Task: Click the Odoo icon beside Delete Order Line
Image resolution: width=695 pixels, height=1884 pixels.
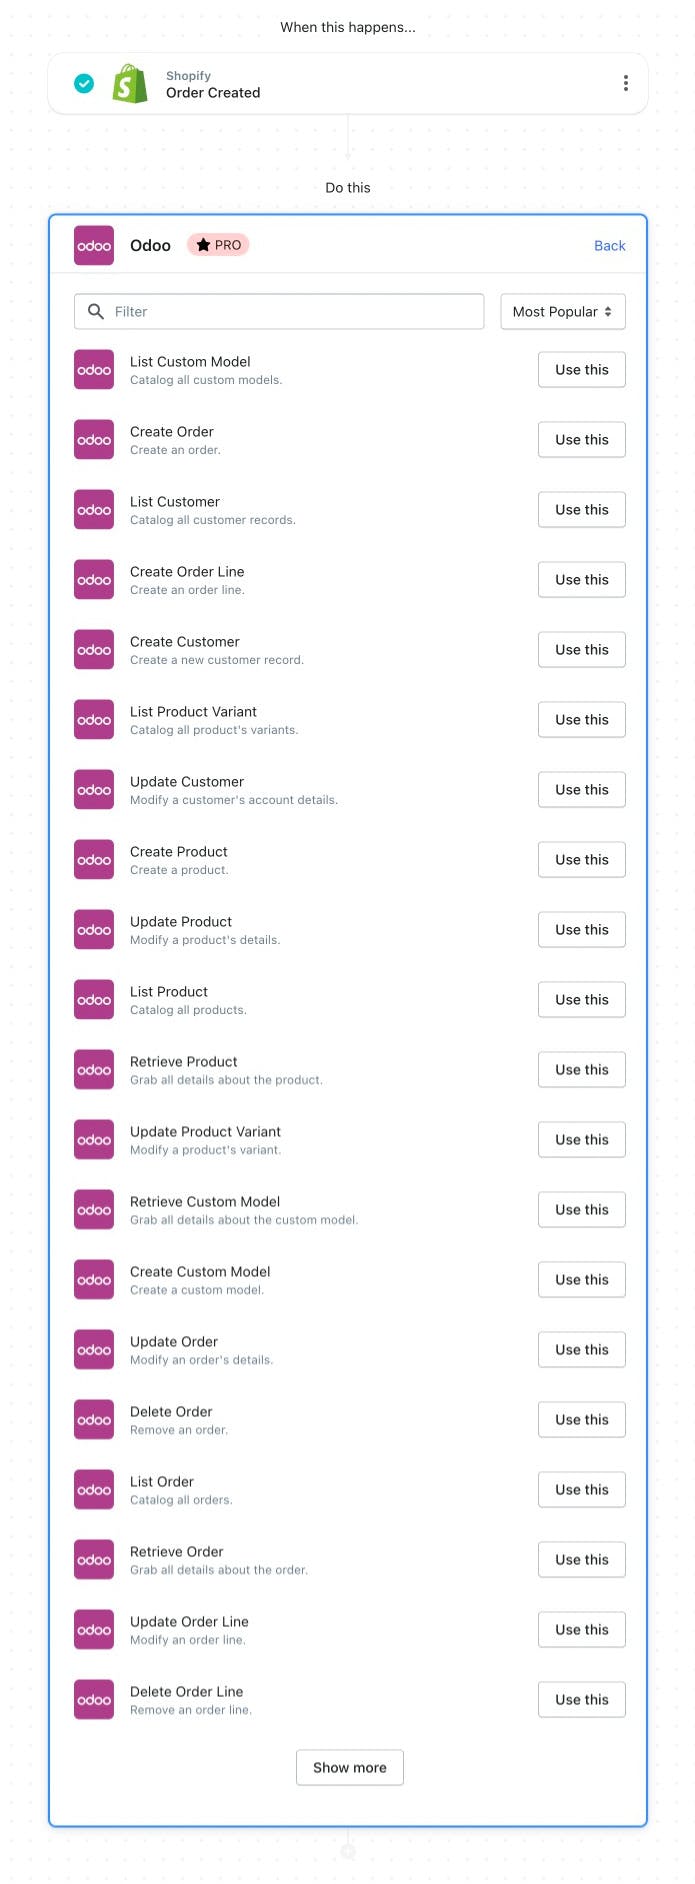Action: coord(94,1700)
